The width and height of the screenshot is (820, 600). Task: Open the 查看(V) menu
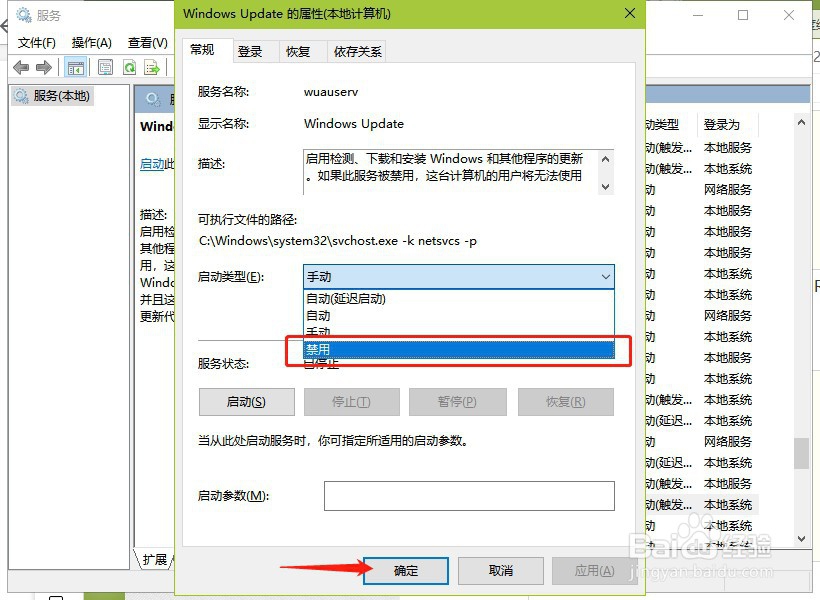click(148, 42)
